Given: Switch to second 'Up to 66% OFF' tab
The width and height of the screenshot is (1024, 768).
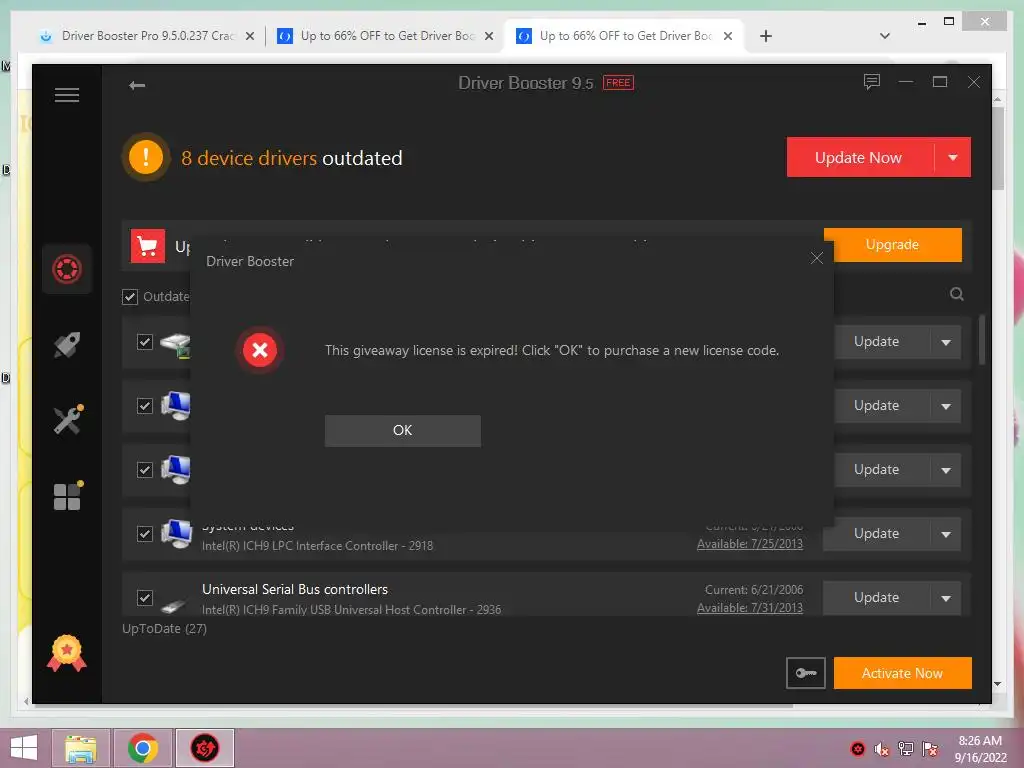Looking at the screenshot, I should [385, 36].
